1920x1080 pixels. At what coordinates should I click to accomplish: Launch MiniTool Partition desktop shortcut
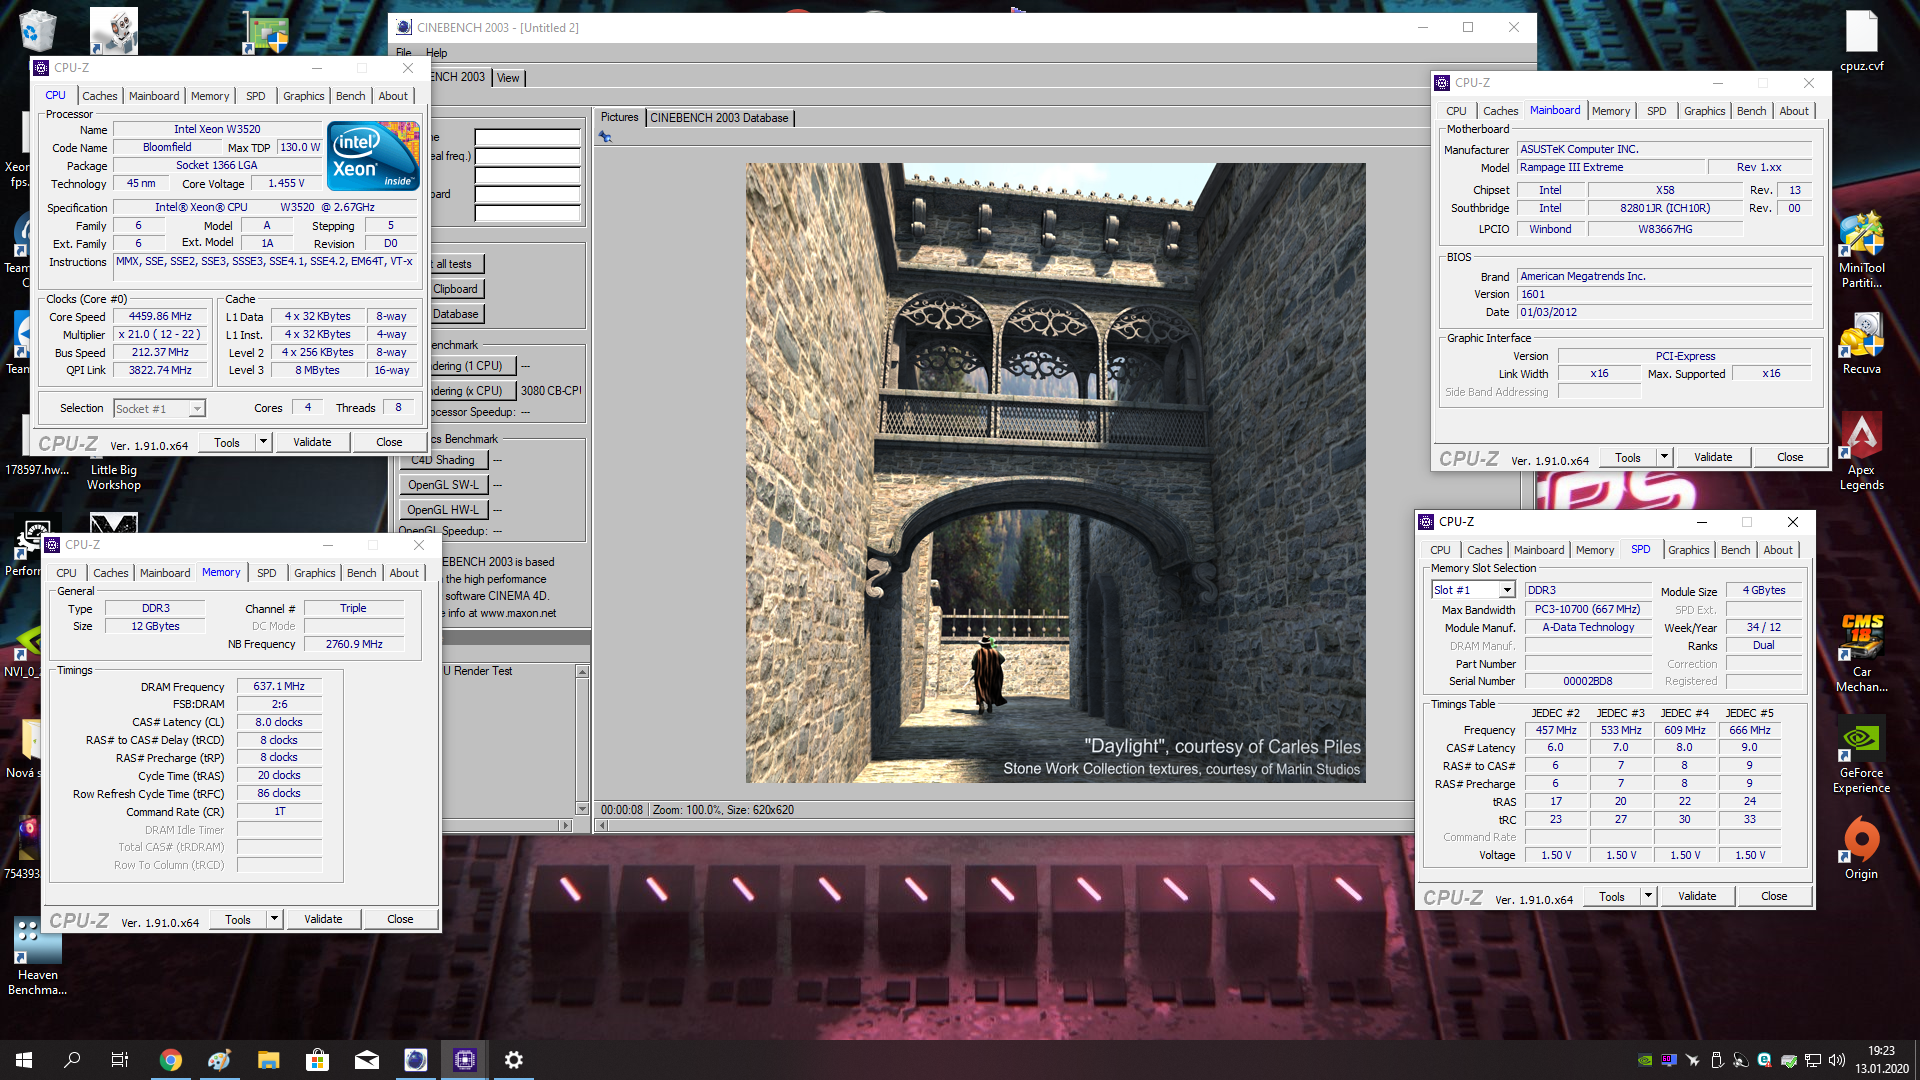[x=1861, y=250]
